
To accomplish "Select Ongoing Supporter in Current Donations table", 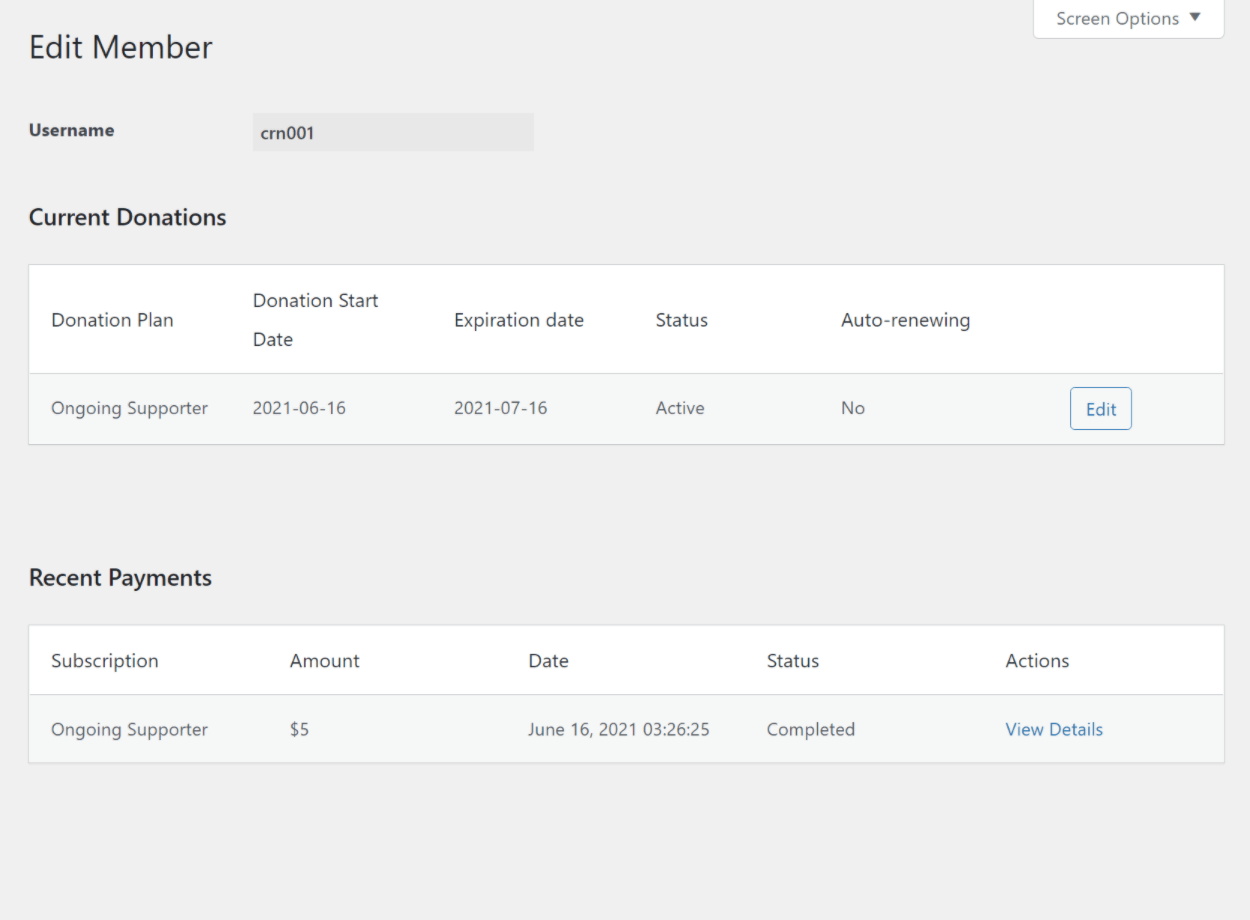I will pos(129,408).
